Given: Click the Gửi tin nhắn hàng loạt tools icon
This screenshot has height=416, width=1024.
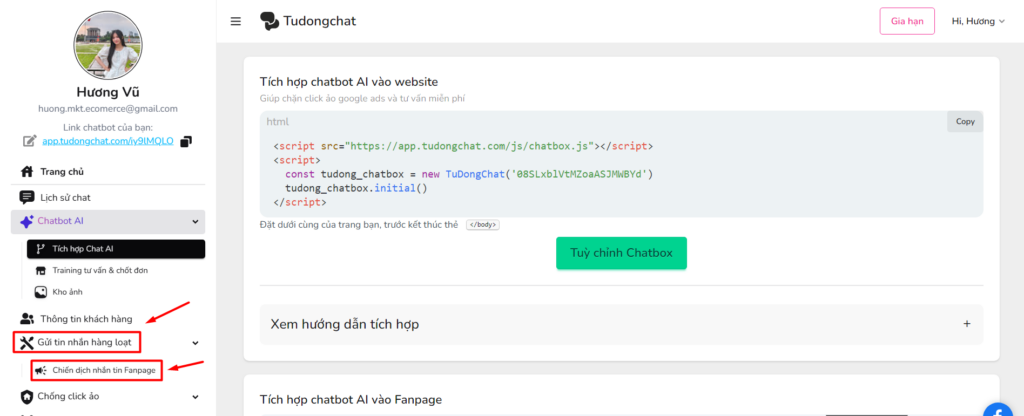Looking at the screenshot, I should [x=27, y=342].
